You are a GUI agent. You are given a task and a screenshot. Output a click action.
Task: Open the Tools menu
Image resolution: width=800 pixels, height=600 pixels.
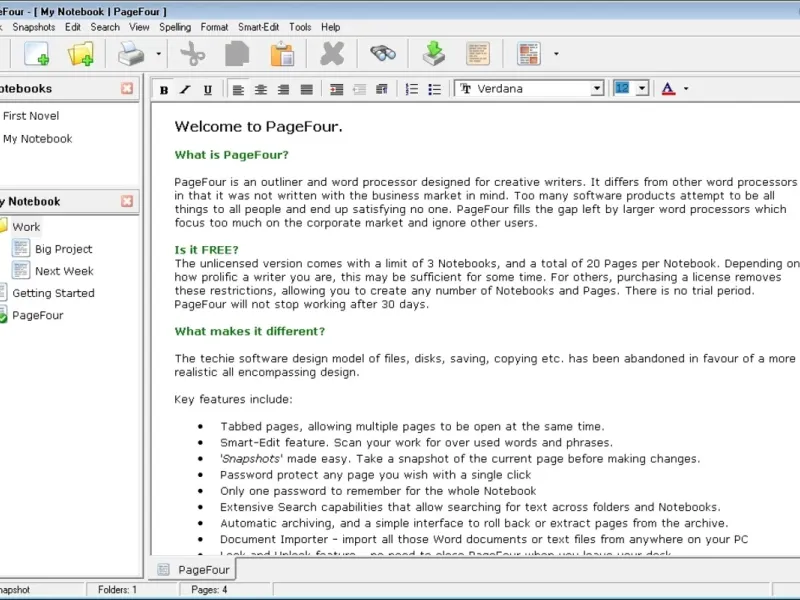click(x=300, y=27)
